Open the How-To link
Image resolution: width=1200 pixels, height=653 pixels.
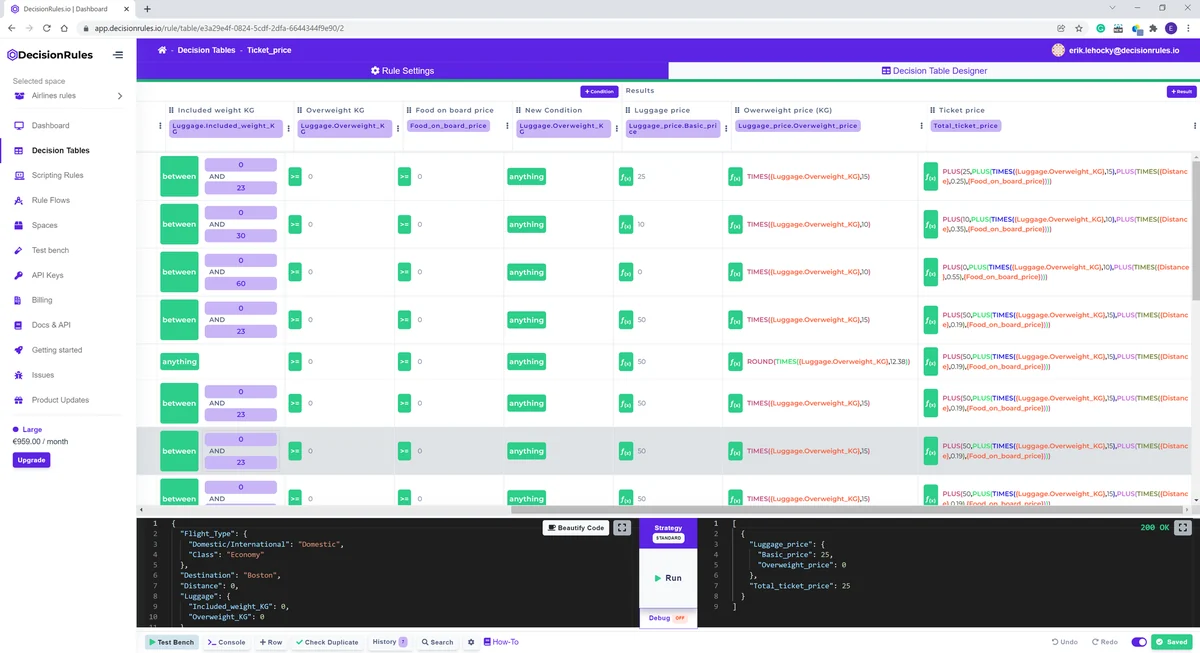pos(501,642)
